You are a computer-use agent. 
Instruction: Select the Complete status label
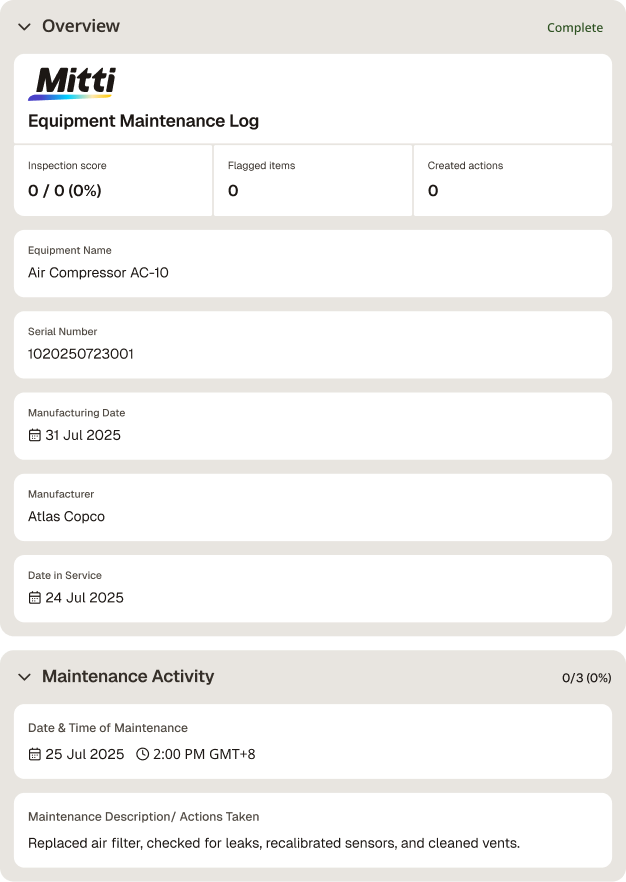[x=575, y=28]
